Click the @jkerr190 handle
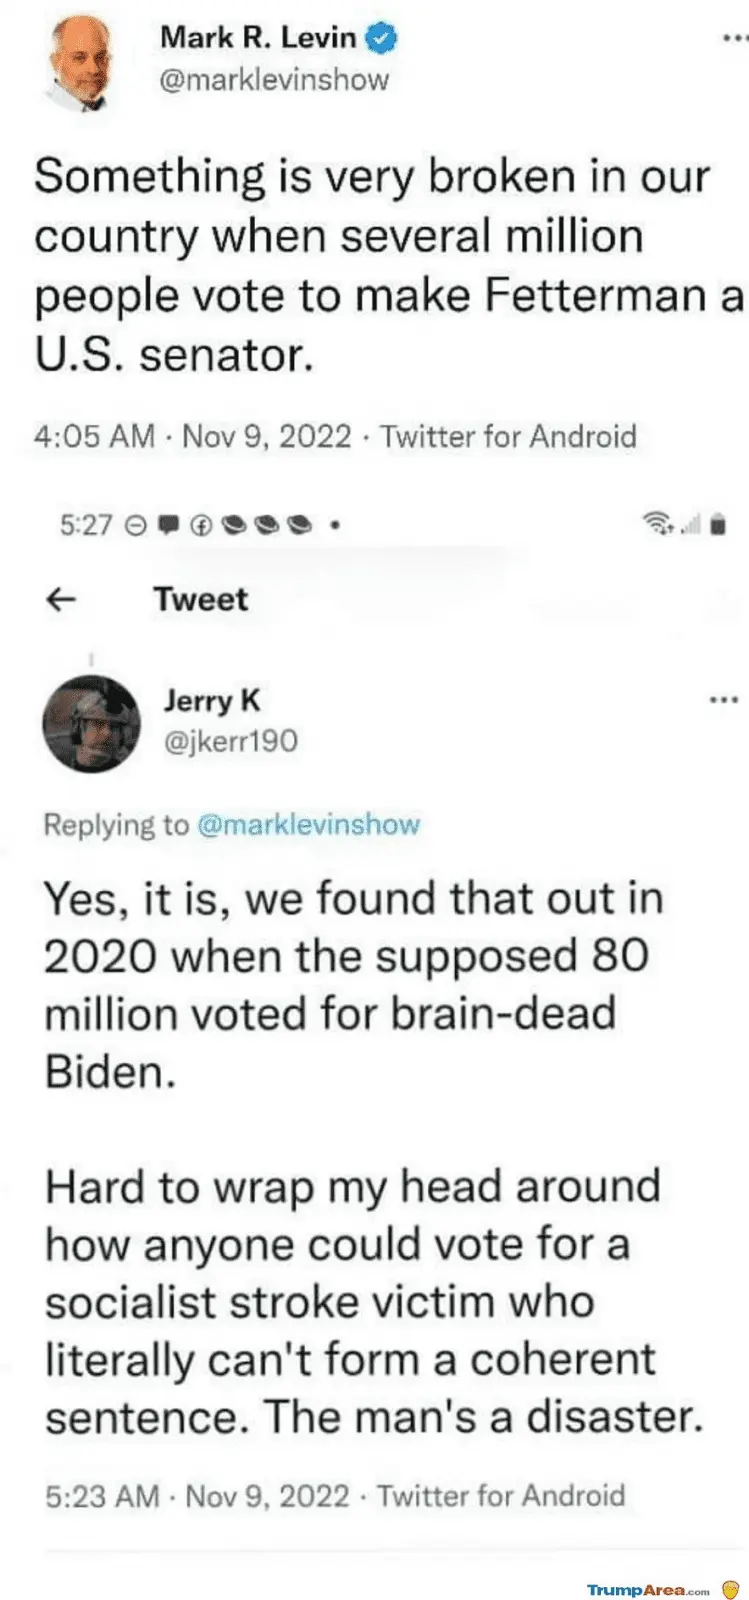749x1600 pixels. [230, 741]
